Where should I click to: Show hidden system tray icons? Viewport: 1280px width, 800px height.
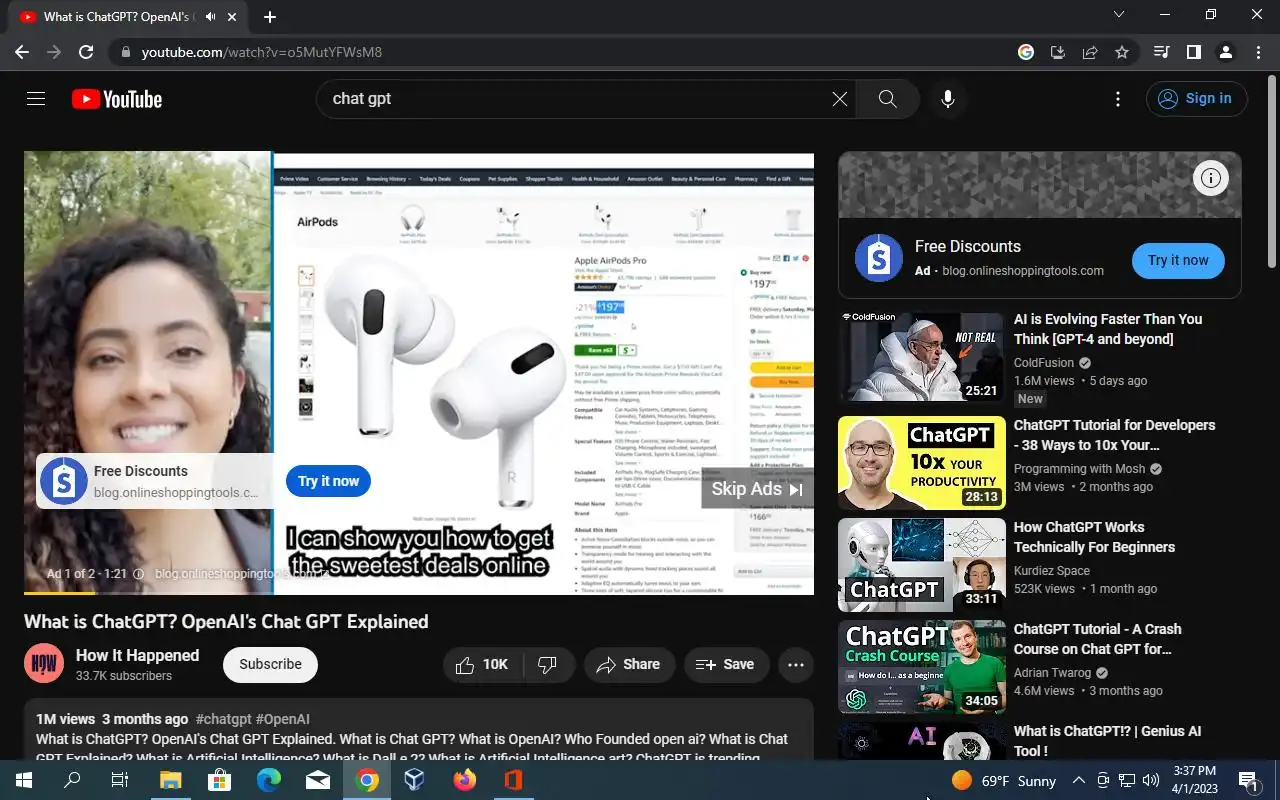tap(1079, 781)
